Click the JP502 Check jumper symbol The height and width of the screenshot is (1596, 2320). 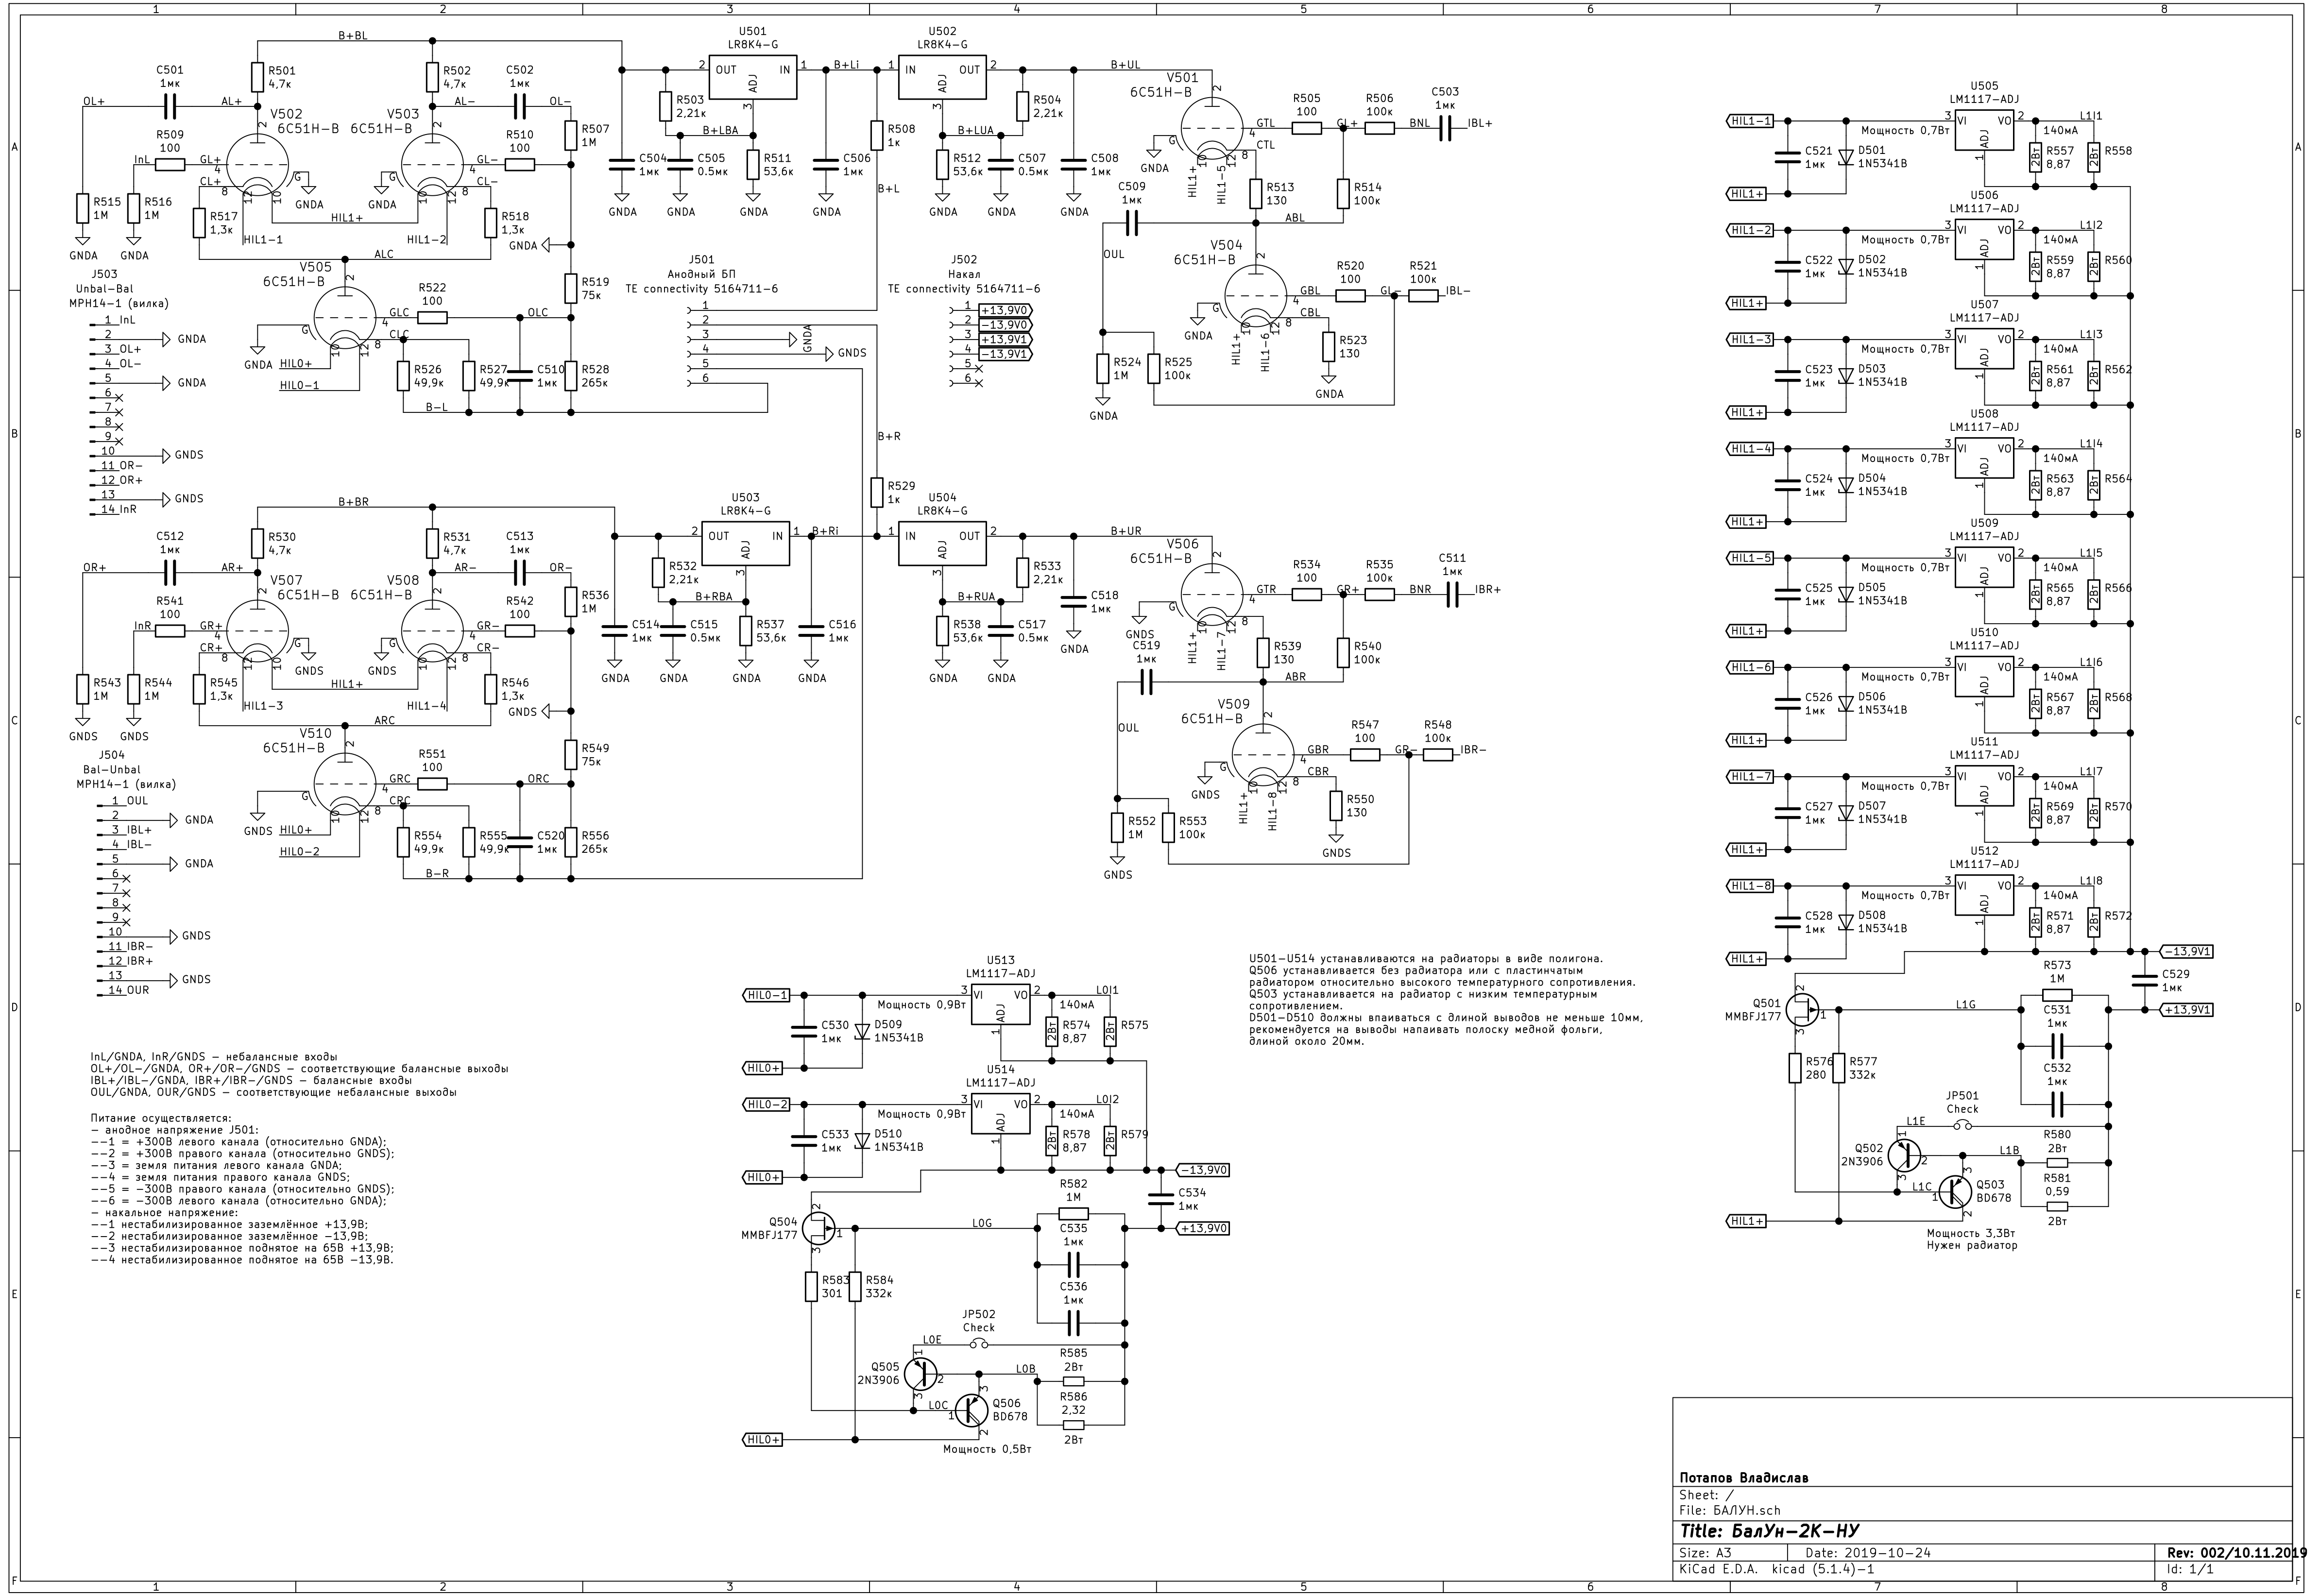(979, 1344)
